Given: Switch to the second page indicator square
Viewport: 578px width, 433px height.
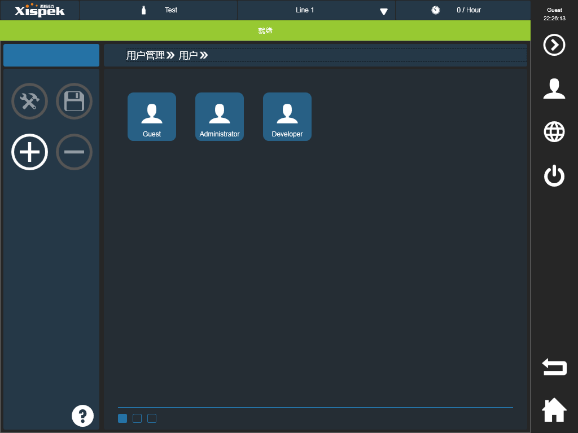Looking at the screenshot, I should (x=137, y=418).
